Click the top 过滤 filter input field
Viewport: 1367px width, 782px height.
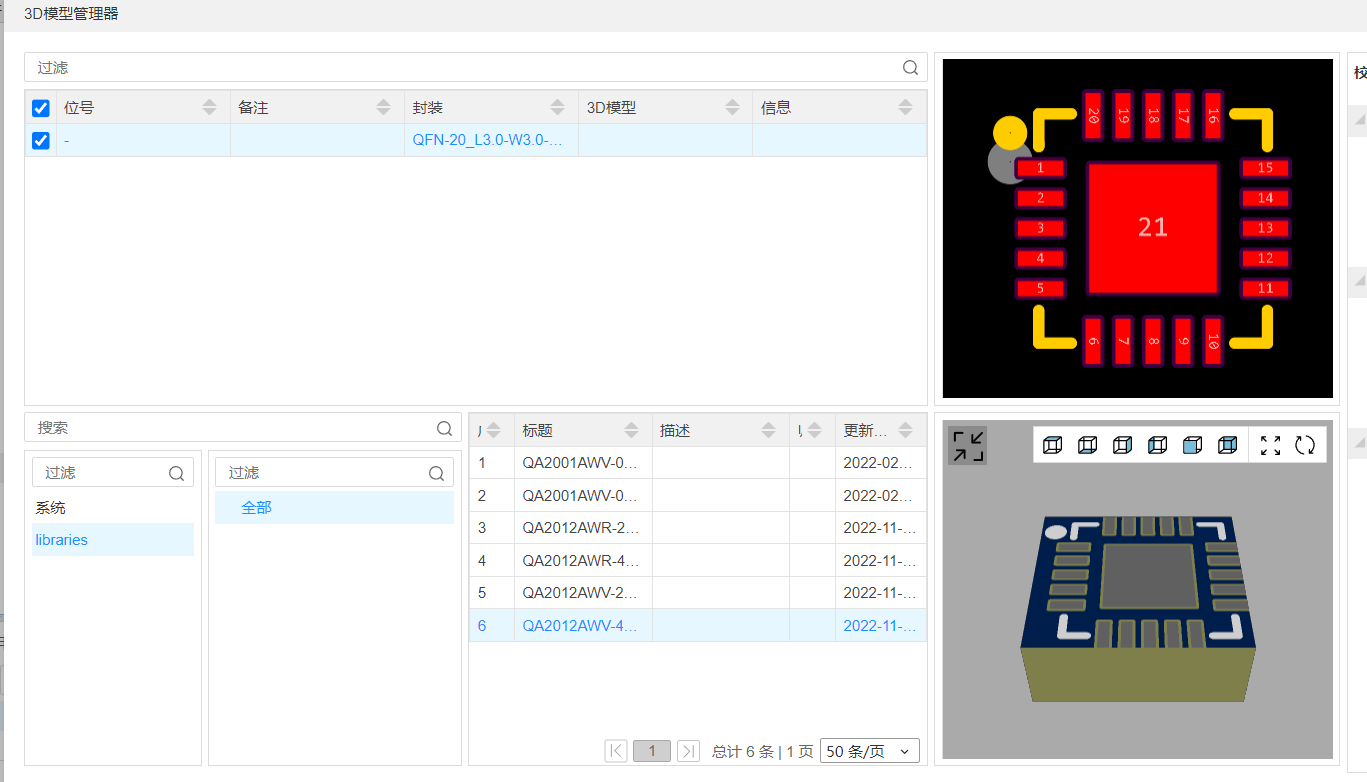pyautogui.click(x=465, y=68)
